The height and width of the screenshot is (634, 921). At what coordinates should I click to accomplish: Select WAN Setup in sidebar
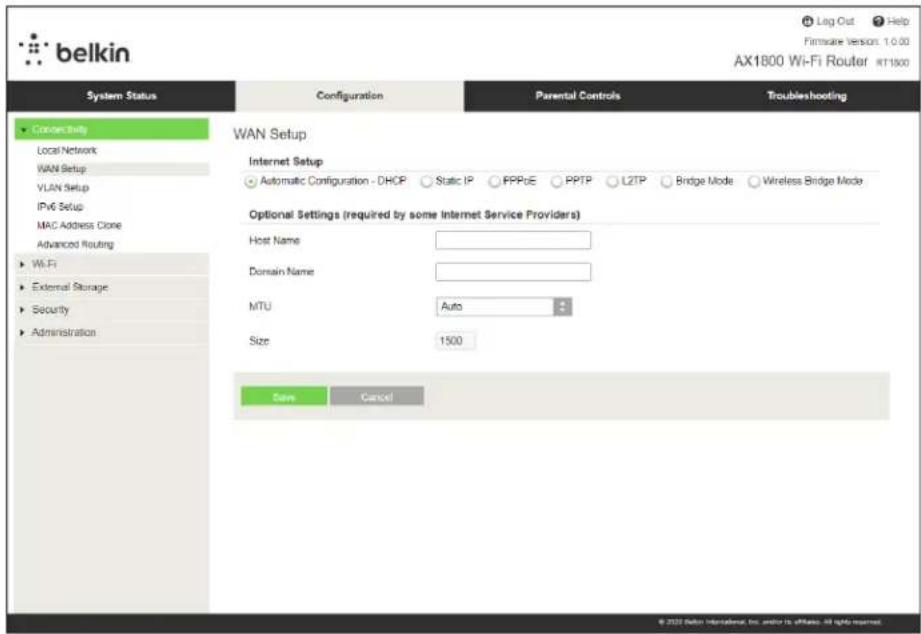tap(62, 169)
